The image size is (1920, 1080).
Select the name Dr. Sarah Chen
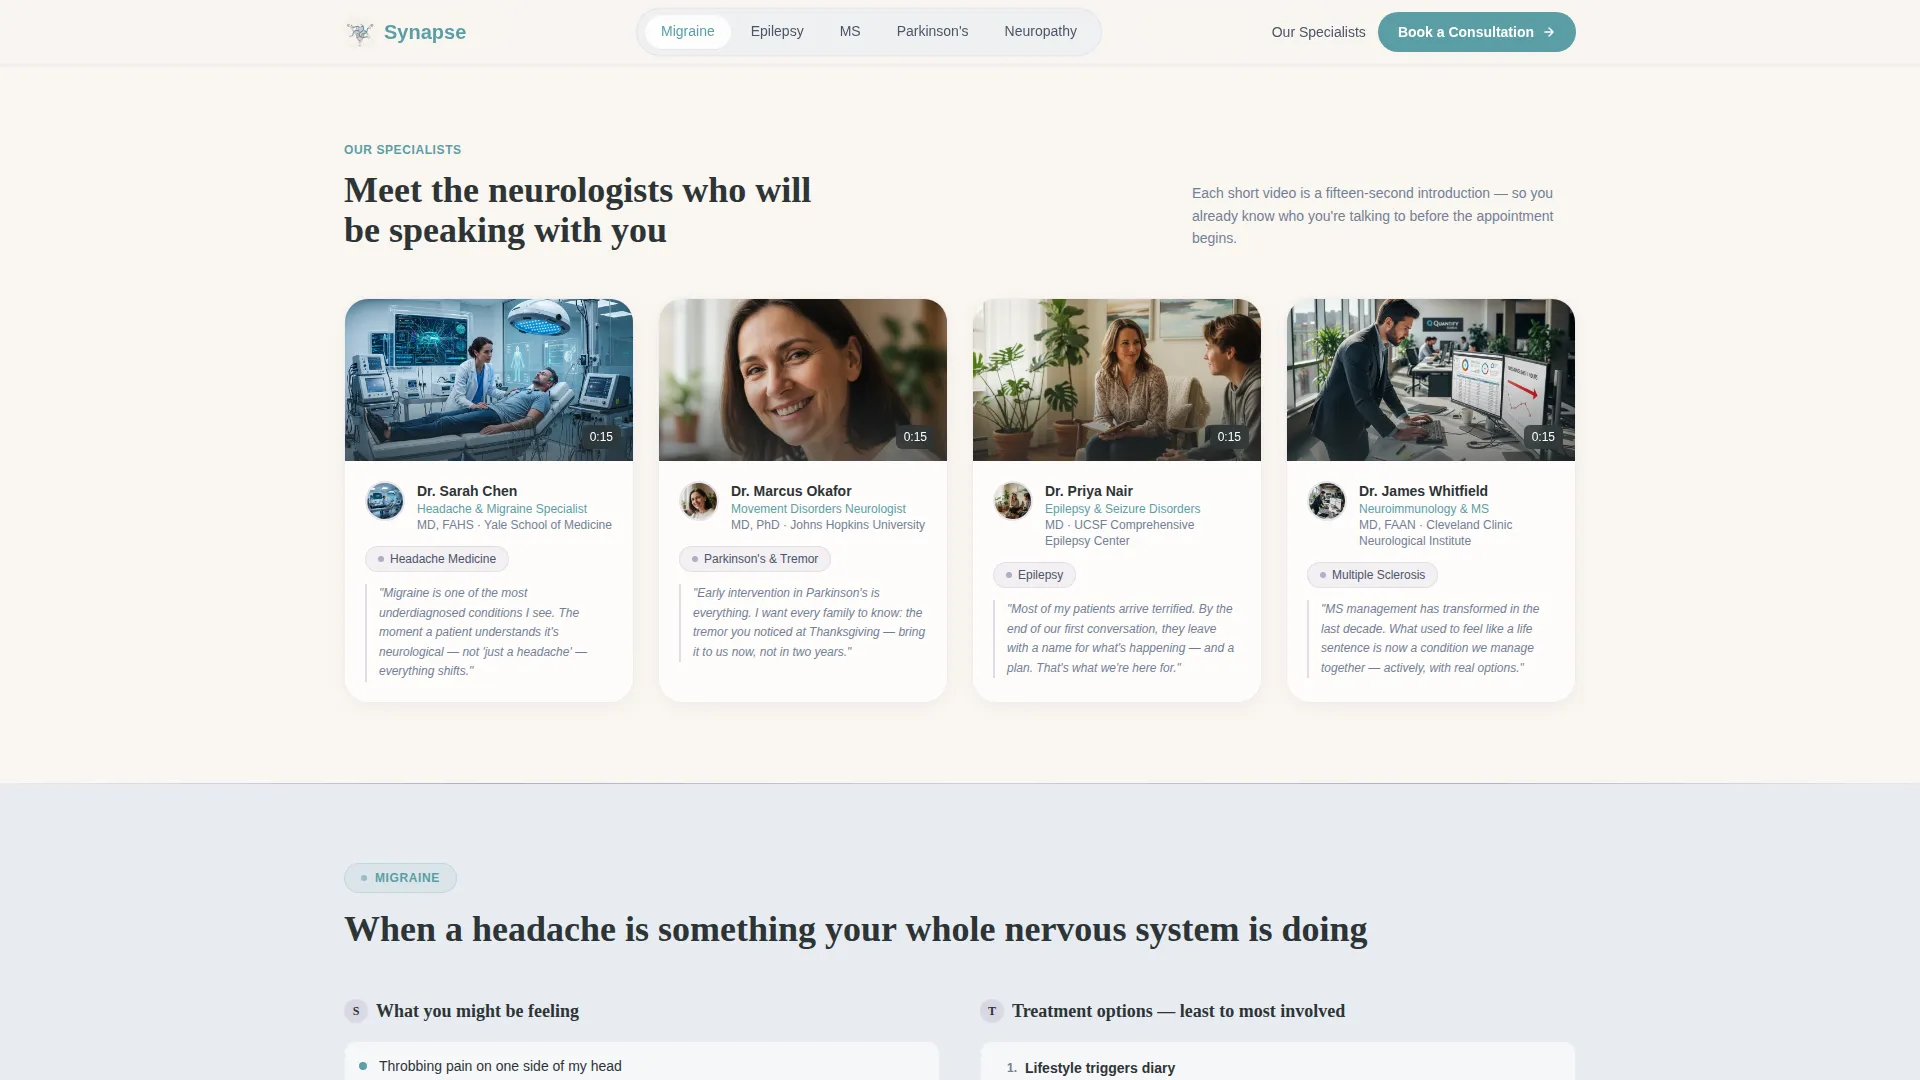(x=467, y=491)
